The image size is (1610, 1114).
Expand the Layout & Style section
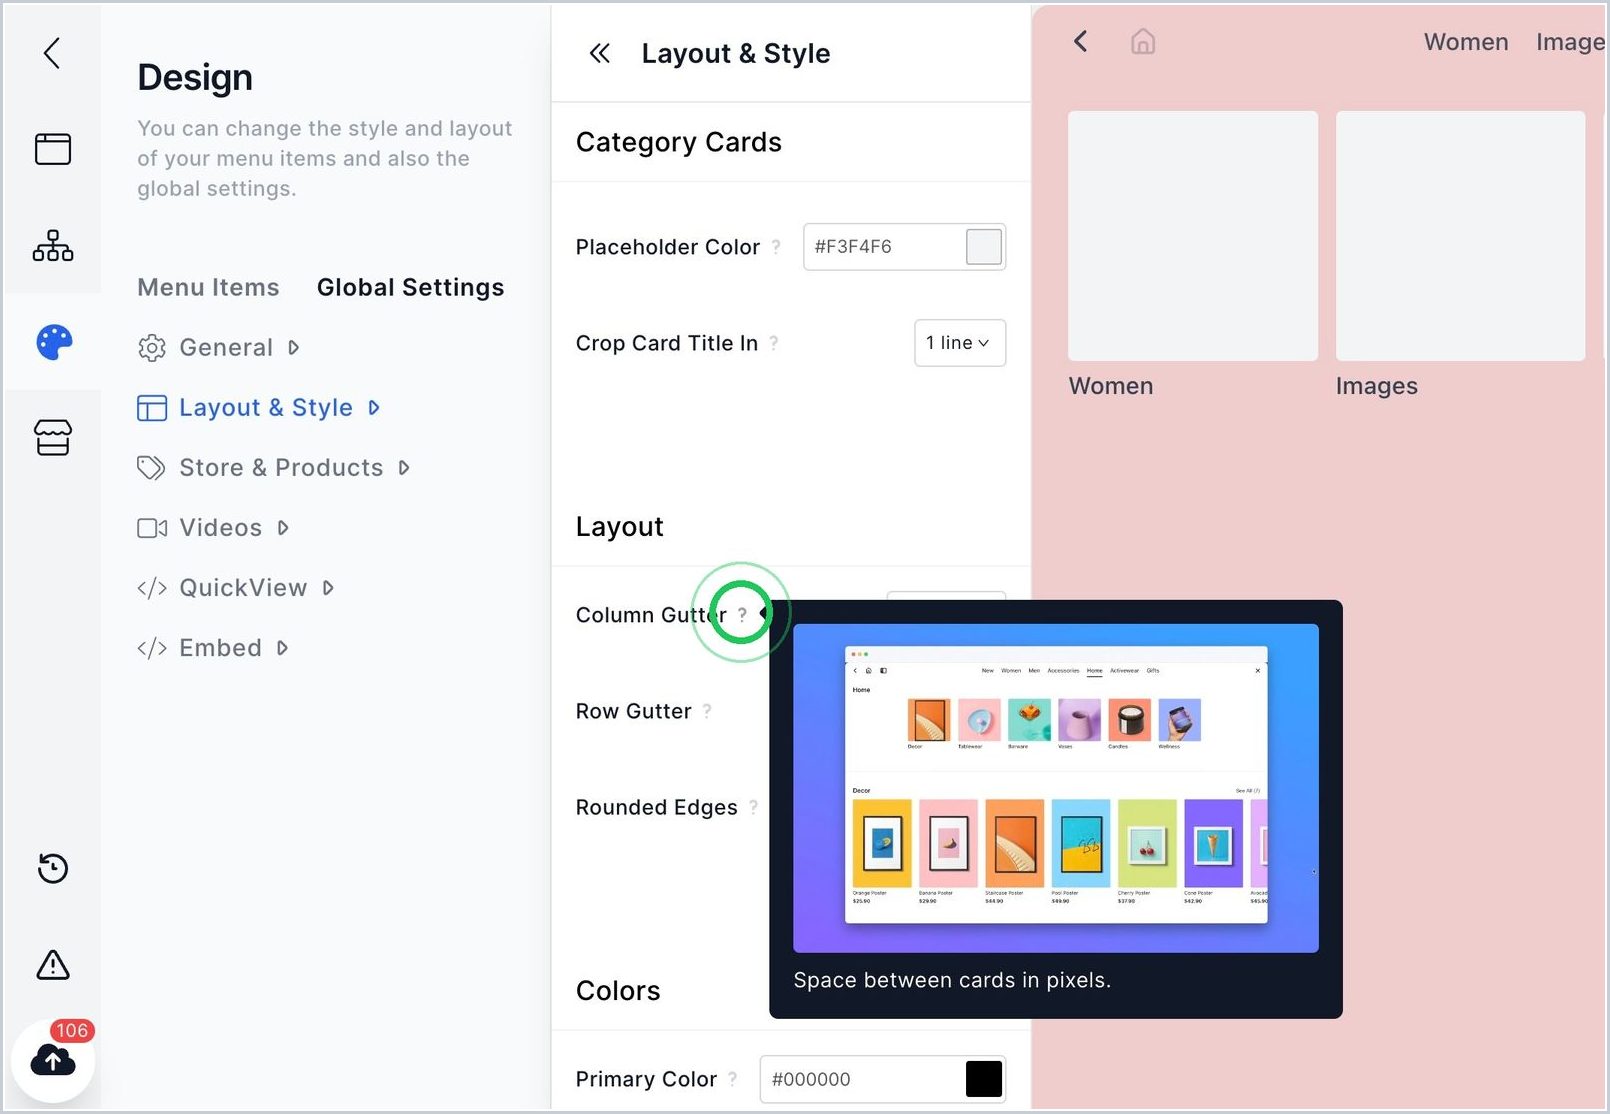click(x=258, y=407)
